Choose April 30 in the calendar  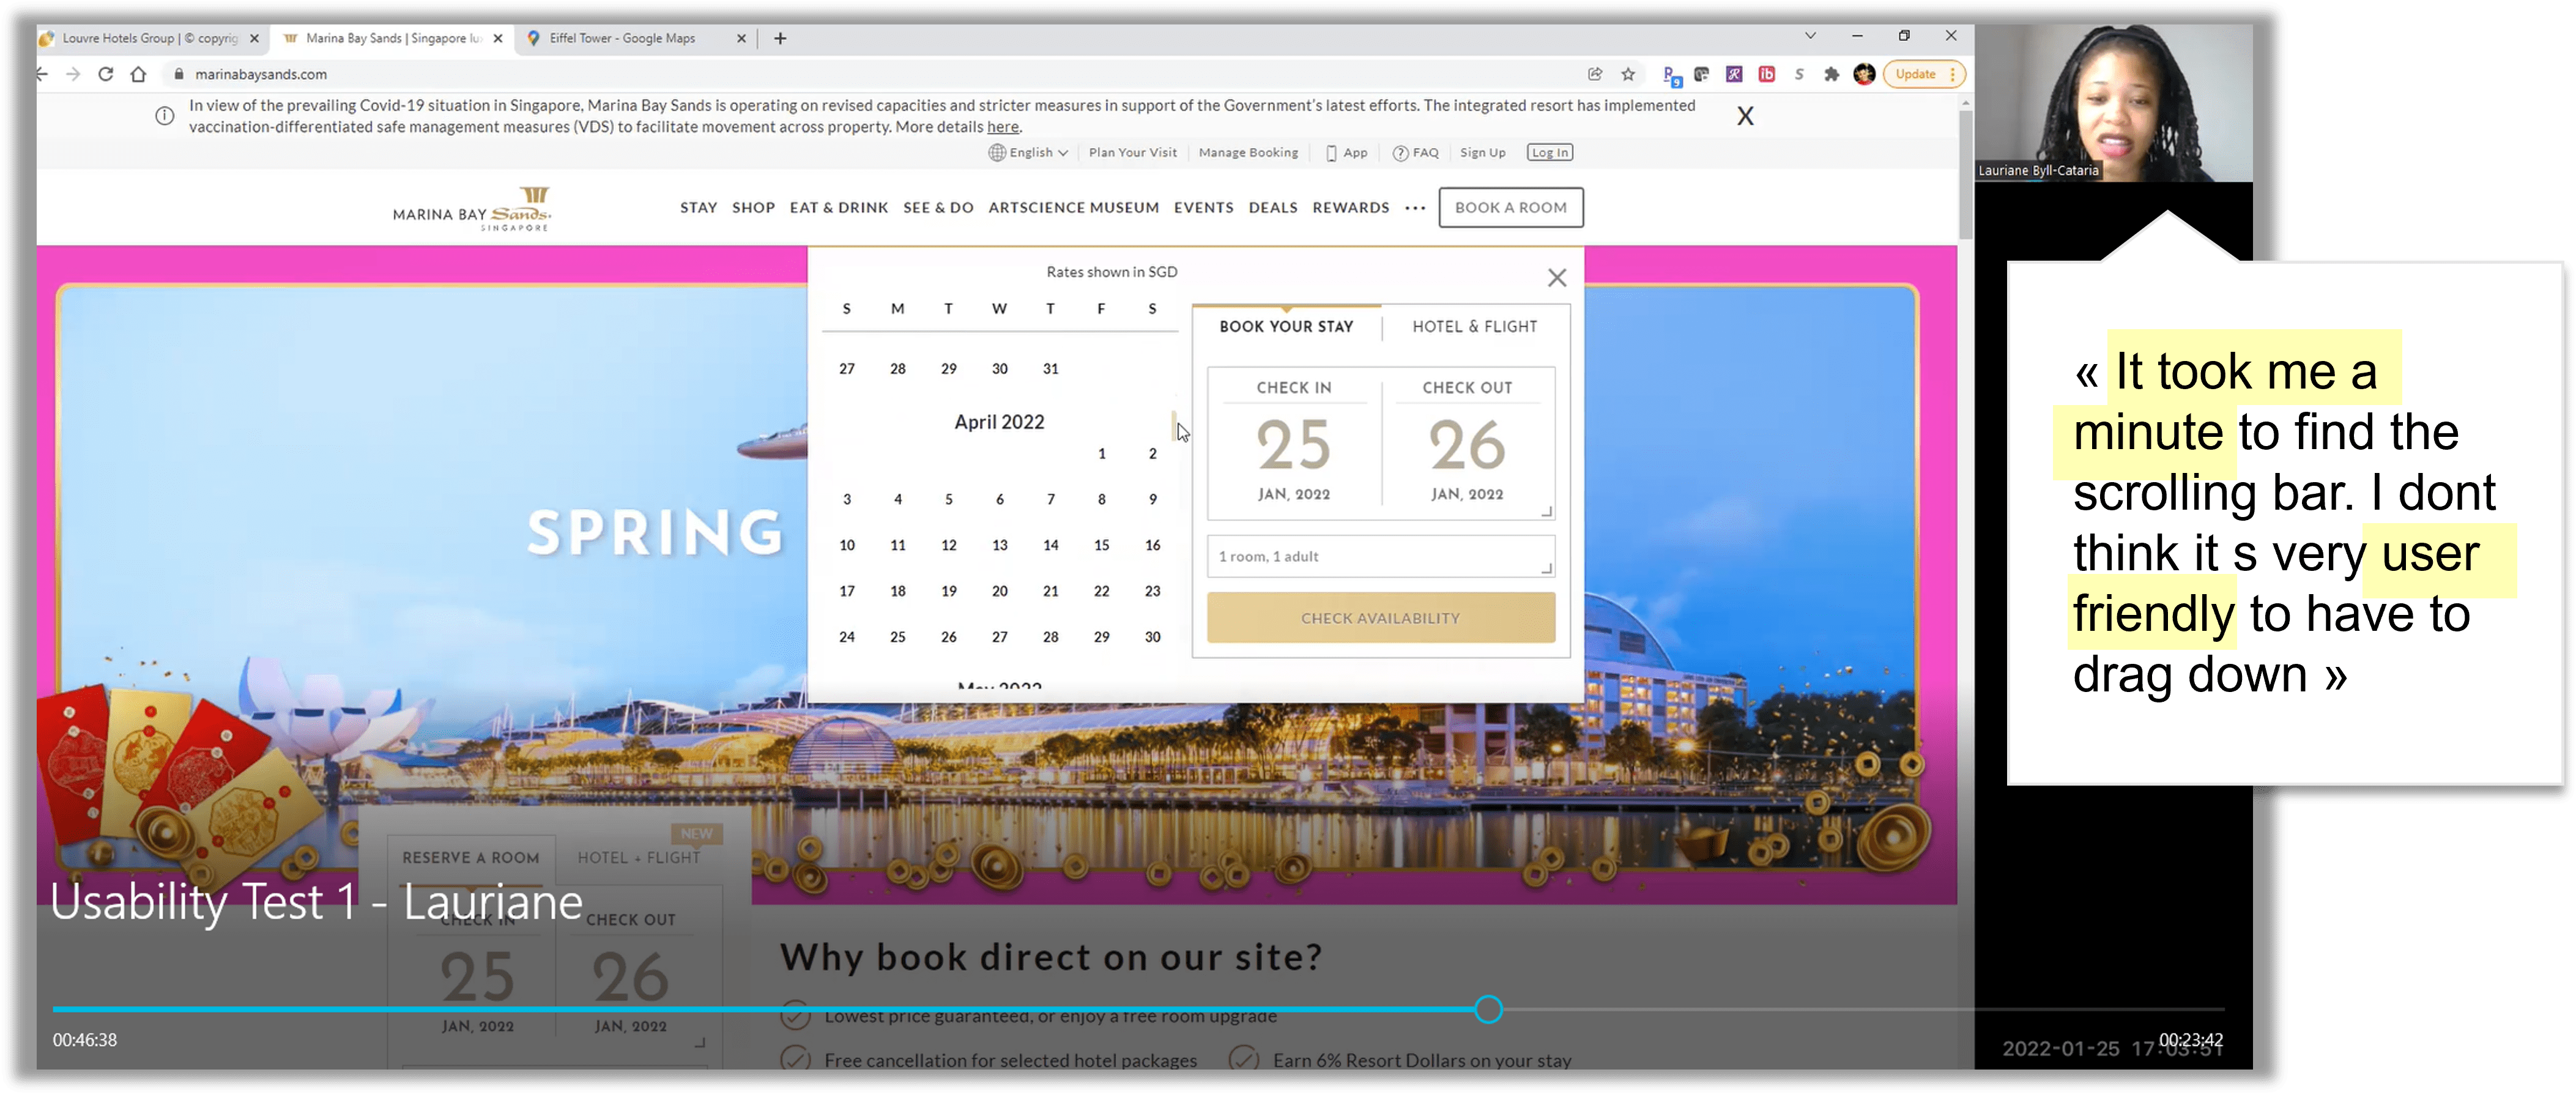(x=1152, y=637)
